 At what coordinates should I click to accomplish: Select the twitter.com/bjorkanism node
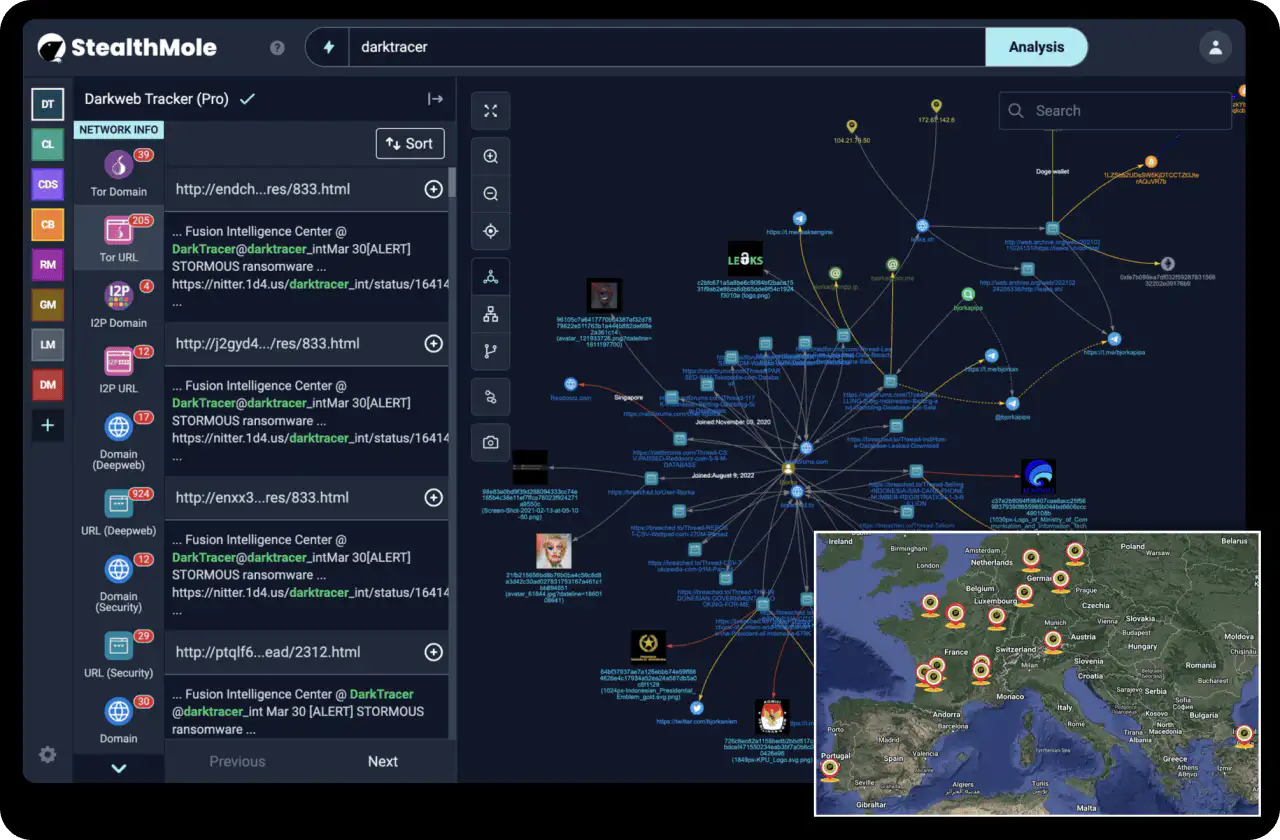pyautogui.click(x=697, y=707)
